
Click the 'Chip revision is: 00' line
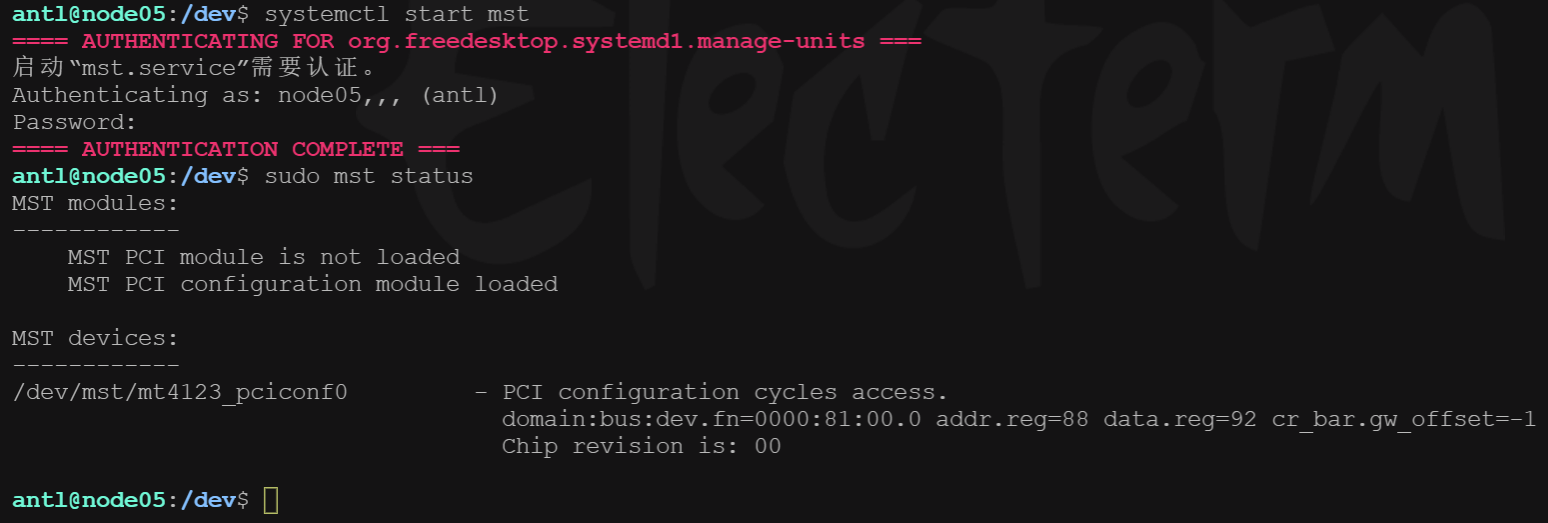[641, 446]
